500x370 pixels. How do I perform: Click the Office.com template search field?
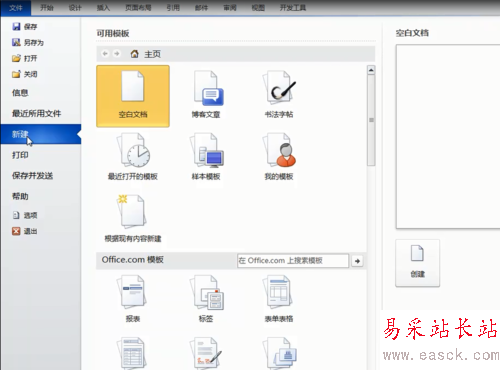(293, 261)
